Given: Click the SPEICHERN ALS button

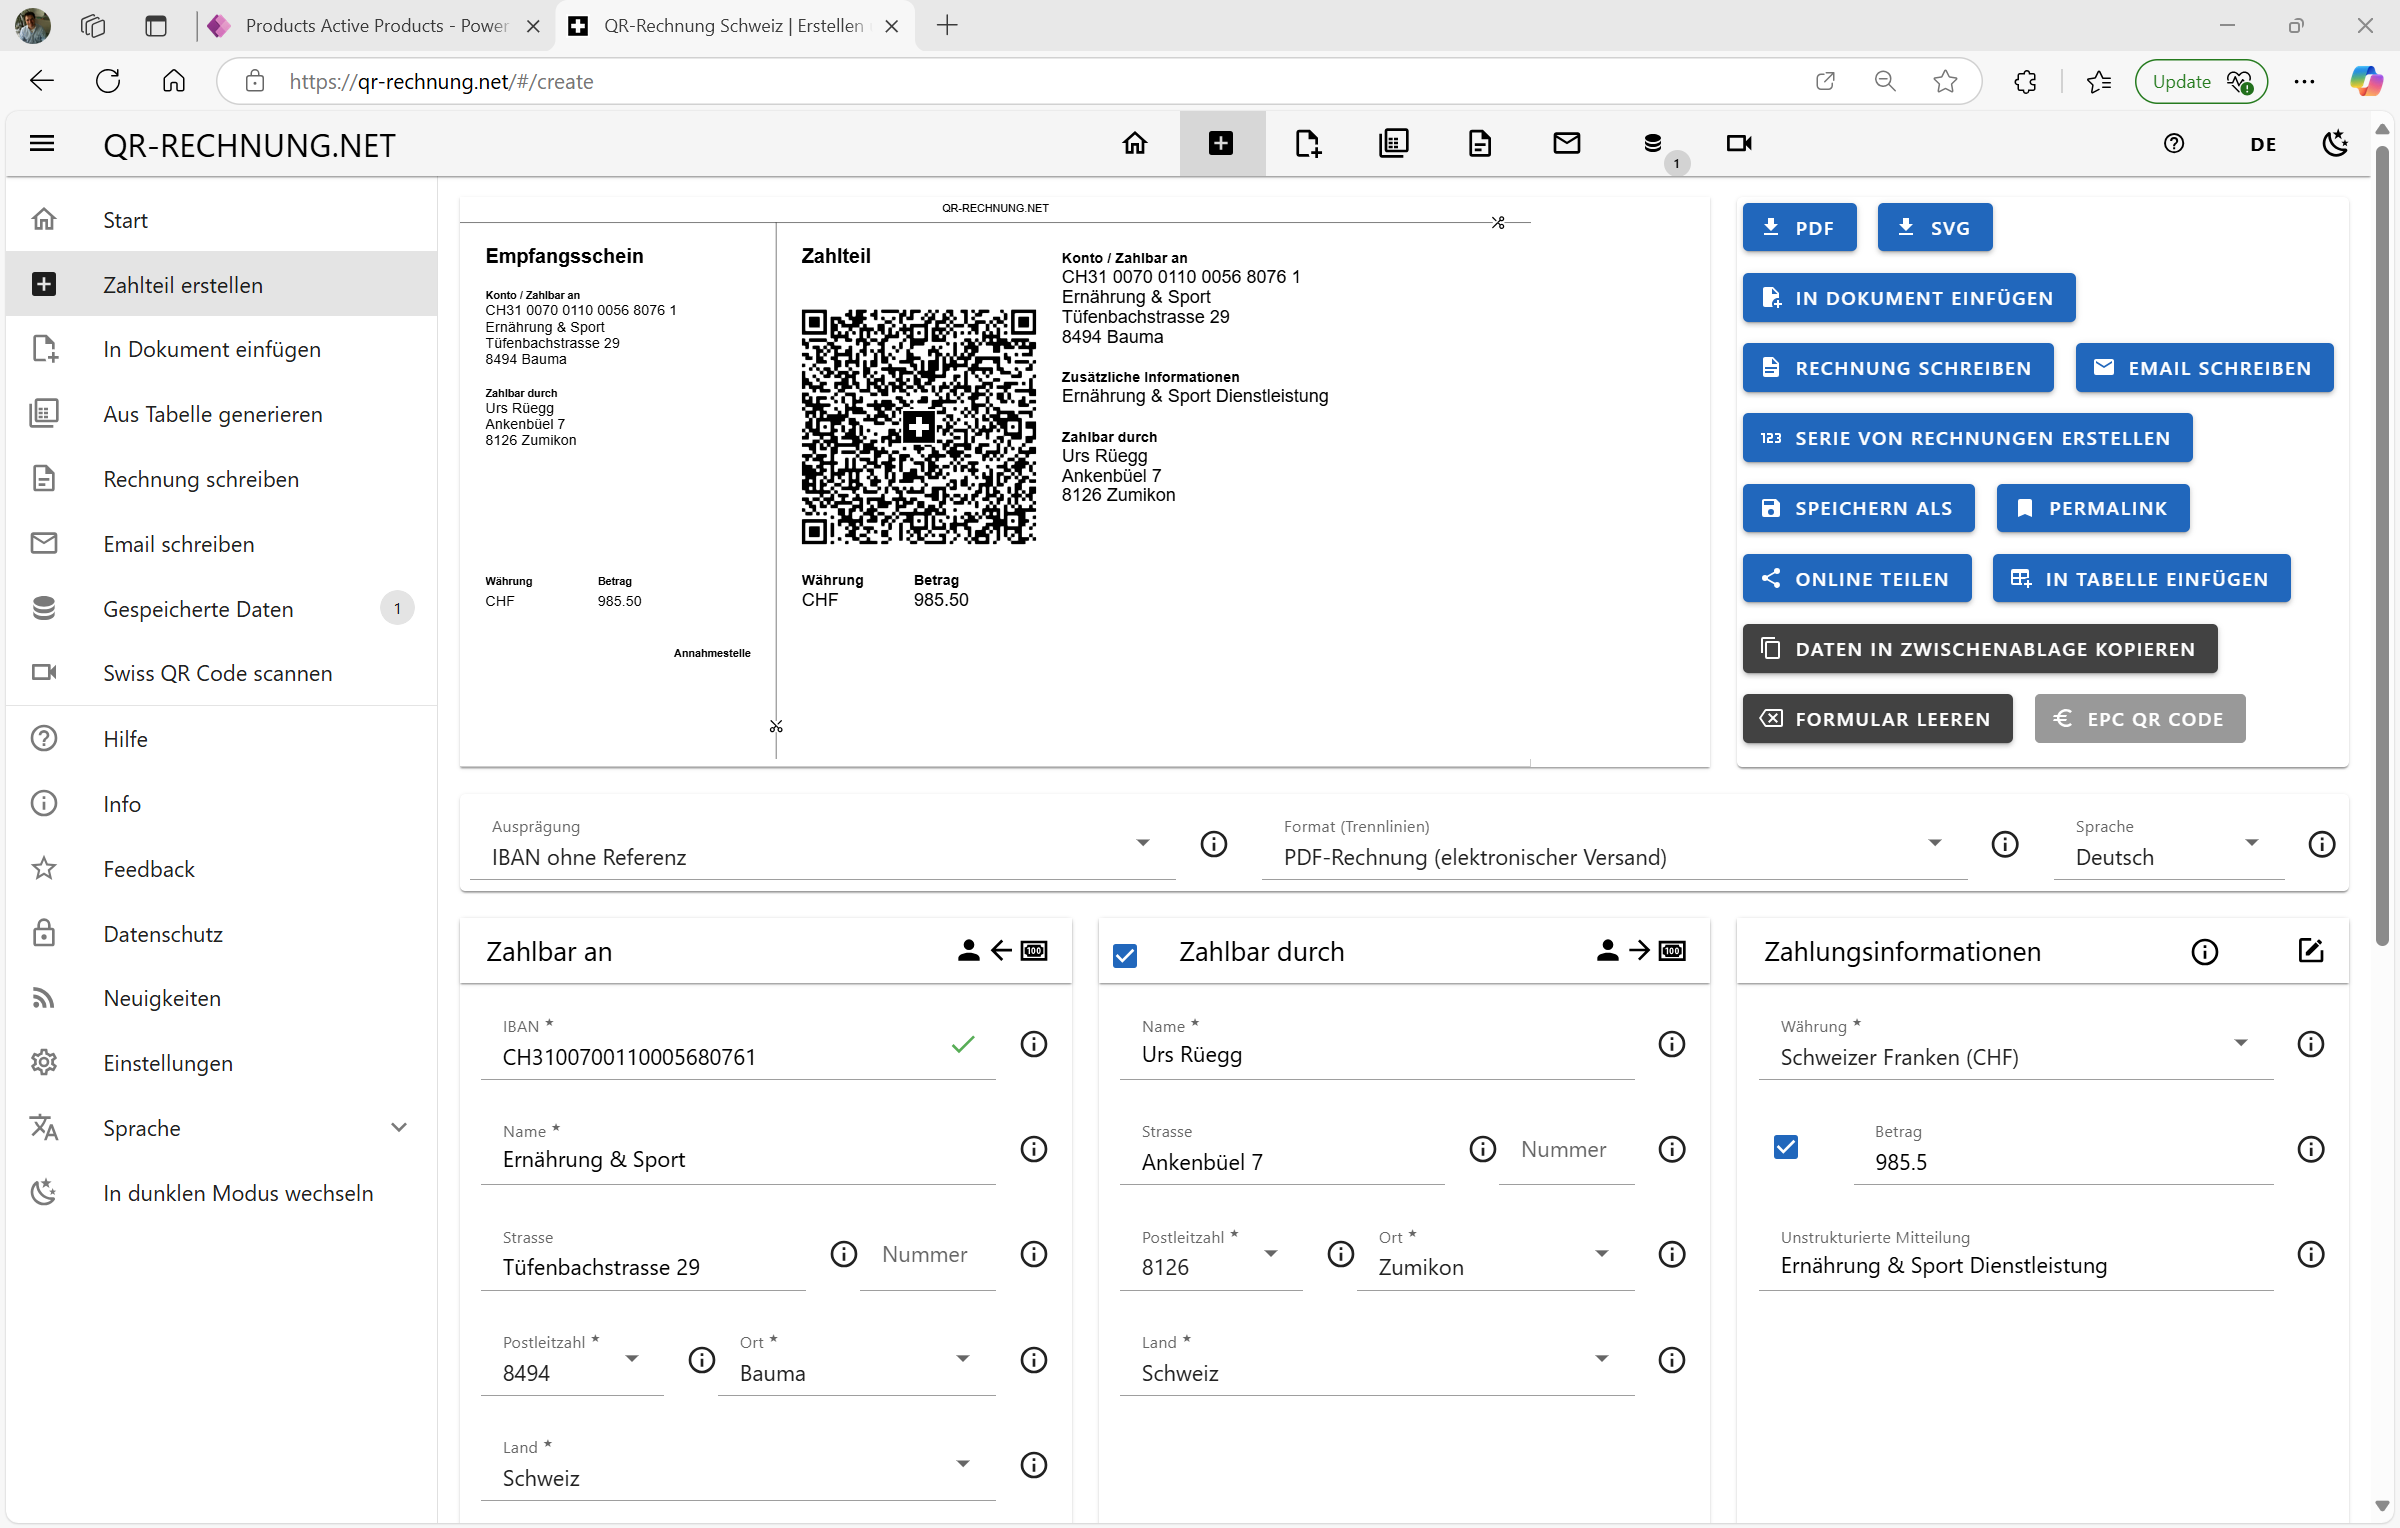Looking at the screenshot, I should tap(1858, 508).
